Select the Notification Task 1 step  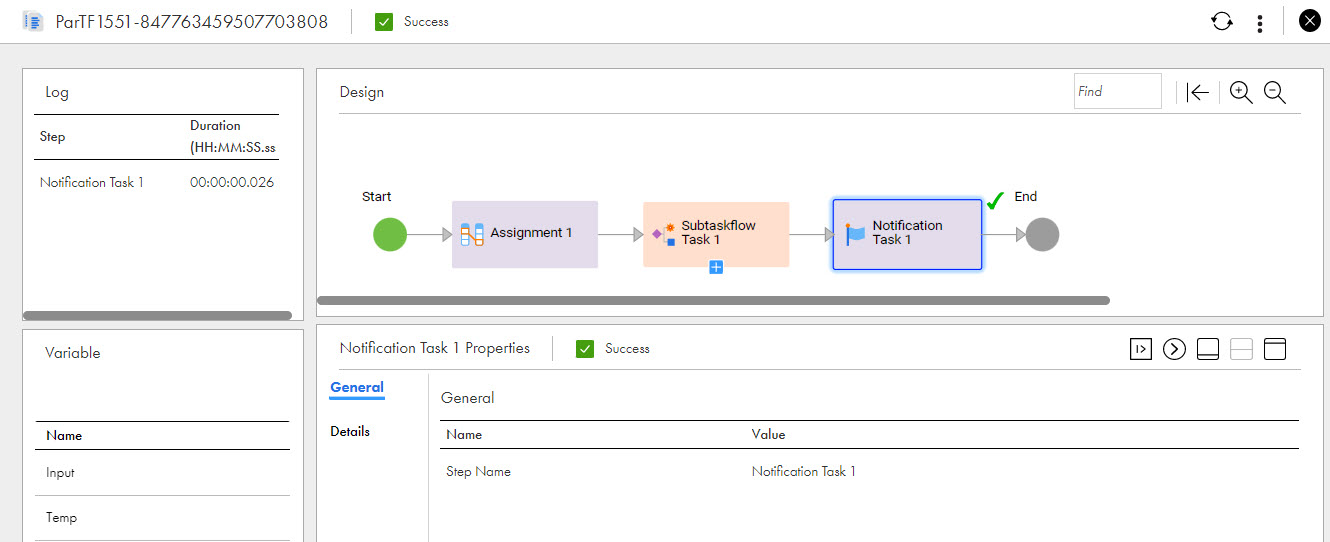click(907, 234)
